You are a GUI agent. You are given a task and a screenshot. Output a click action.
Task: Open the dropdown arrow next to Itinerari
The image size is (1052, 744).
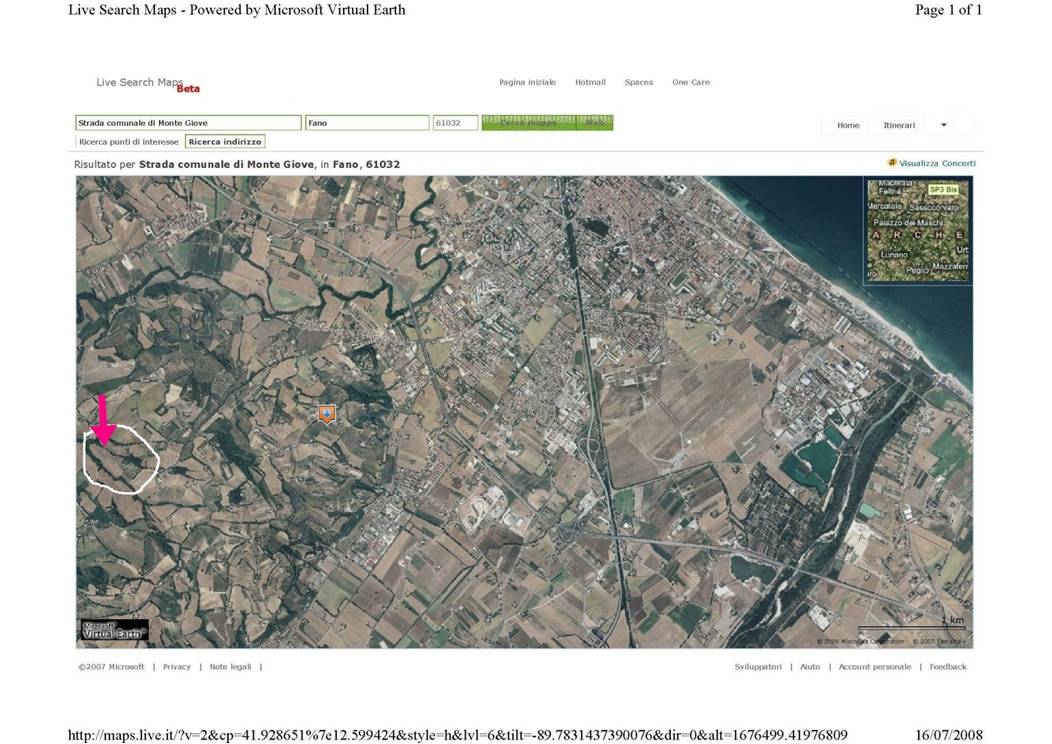pos(943,125)
